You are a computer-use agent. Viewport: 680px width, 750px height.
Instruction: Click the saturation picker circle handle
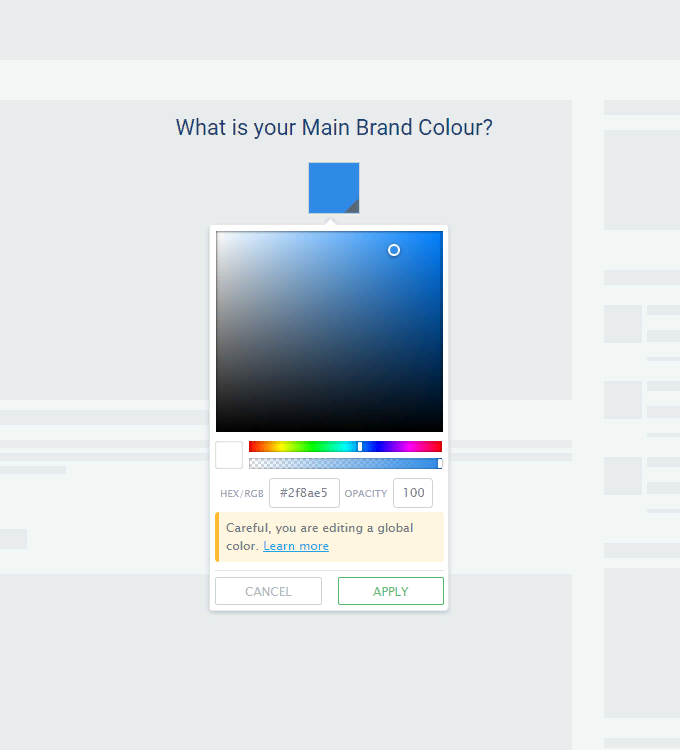click(x=394, y=250)
